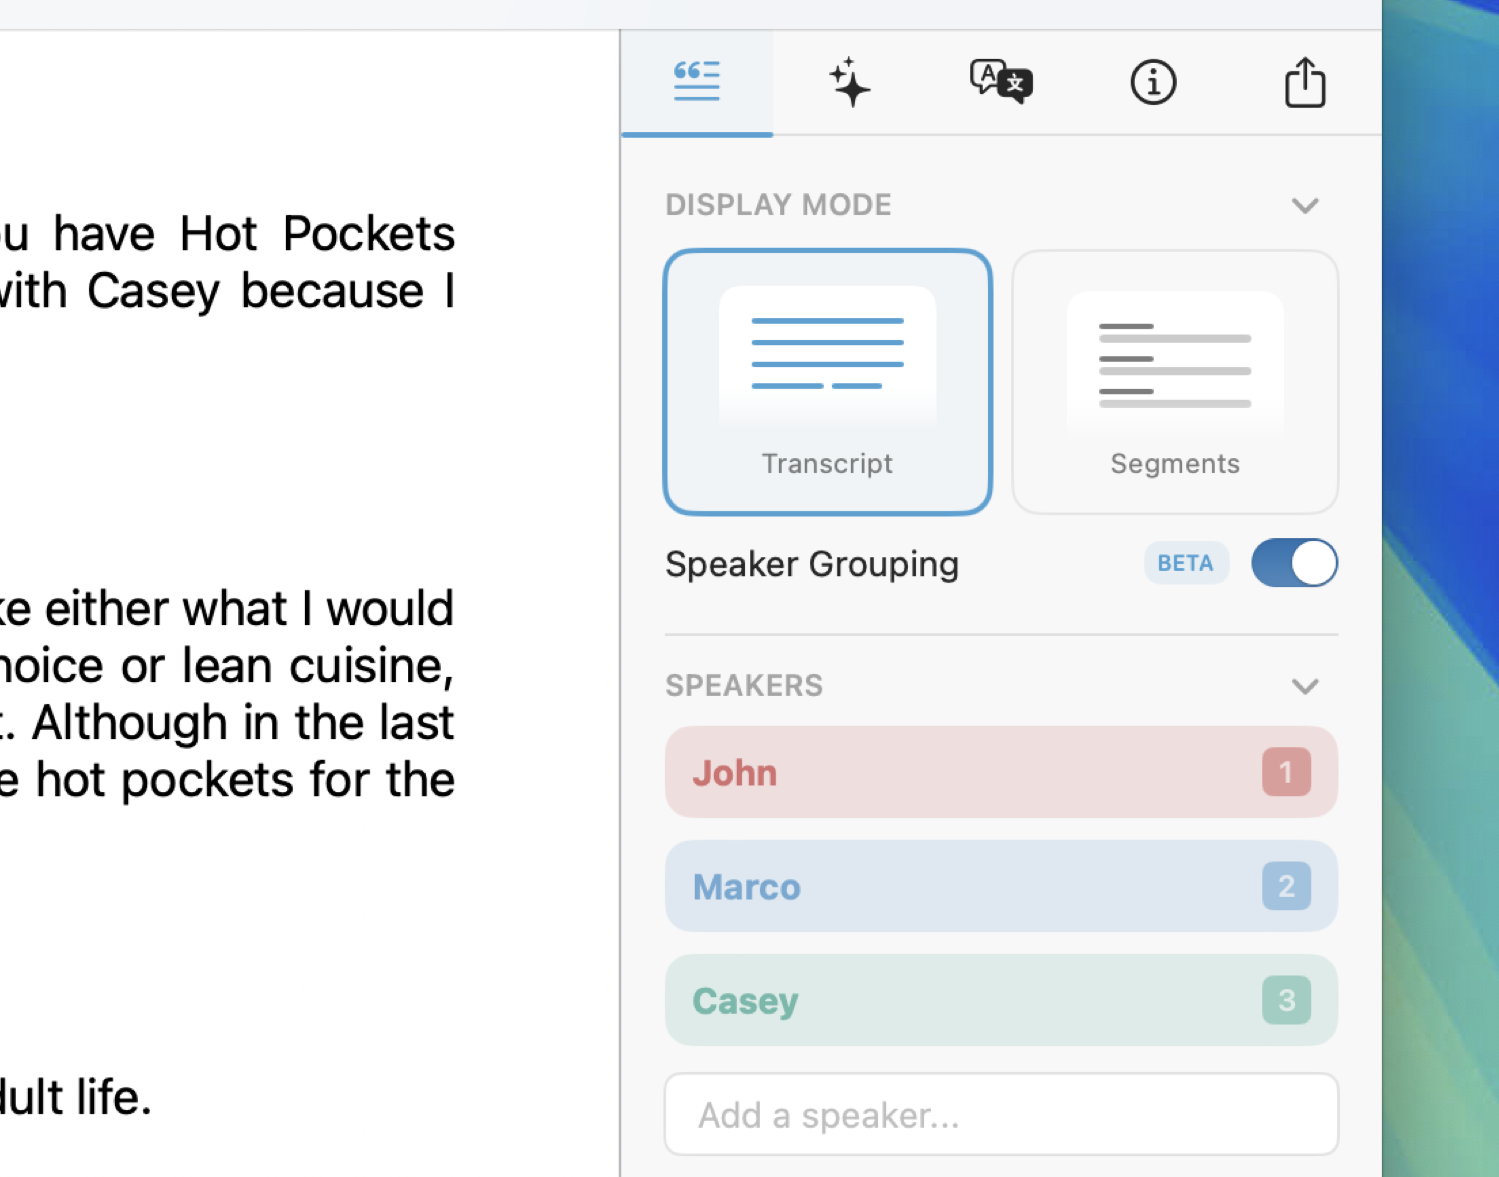Select the Transcript display mode
1499x1177 pixels.
point(827,382)
